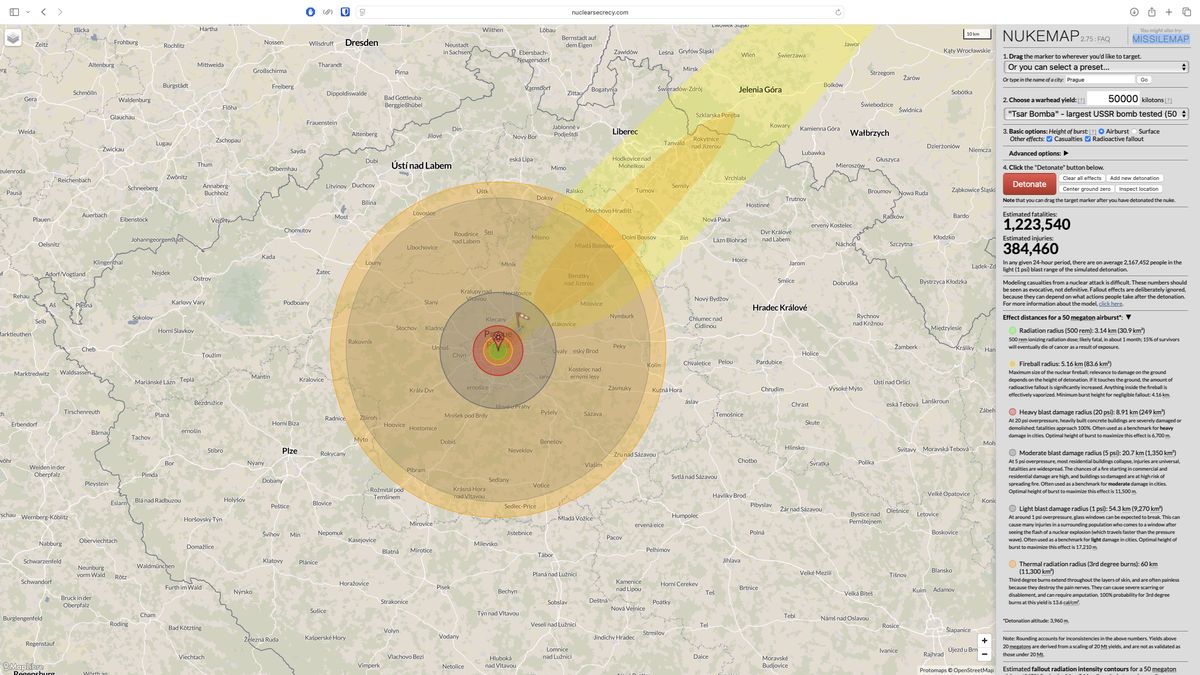The width and height of the screenshot is (1200, 675).
Task: Open the map layers selector icon
Action: coord(13,38)
